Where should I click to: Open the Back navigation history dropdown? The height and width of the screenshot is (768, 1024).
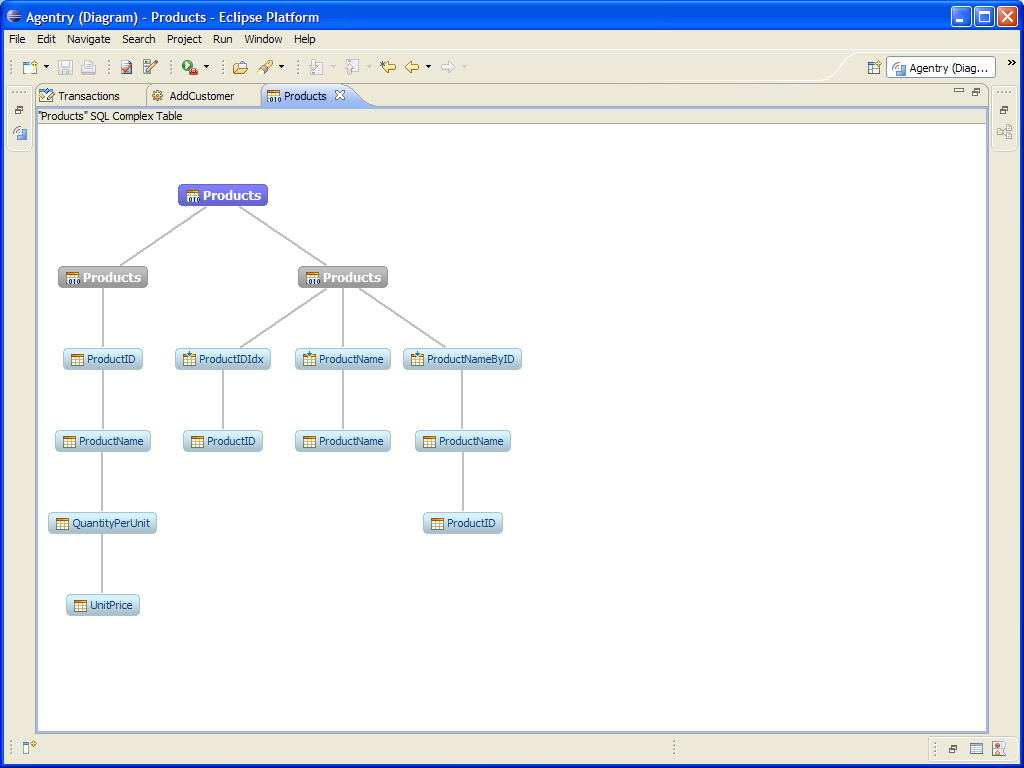click(428, 67)
